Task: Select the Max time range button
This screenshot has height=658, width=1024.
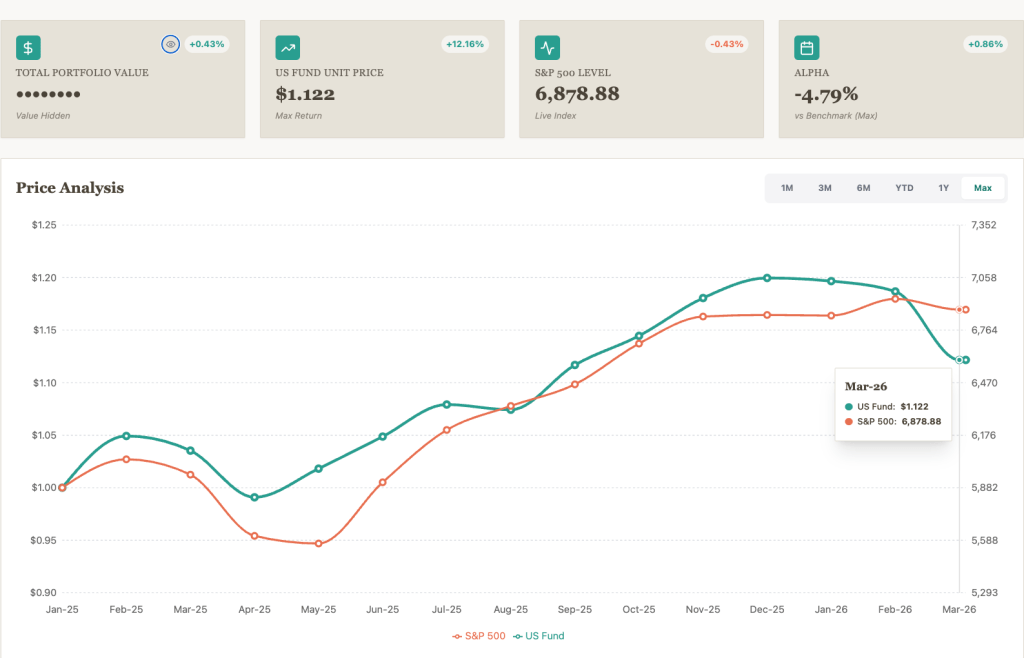Action: [982, 188]
